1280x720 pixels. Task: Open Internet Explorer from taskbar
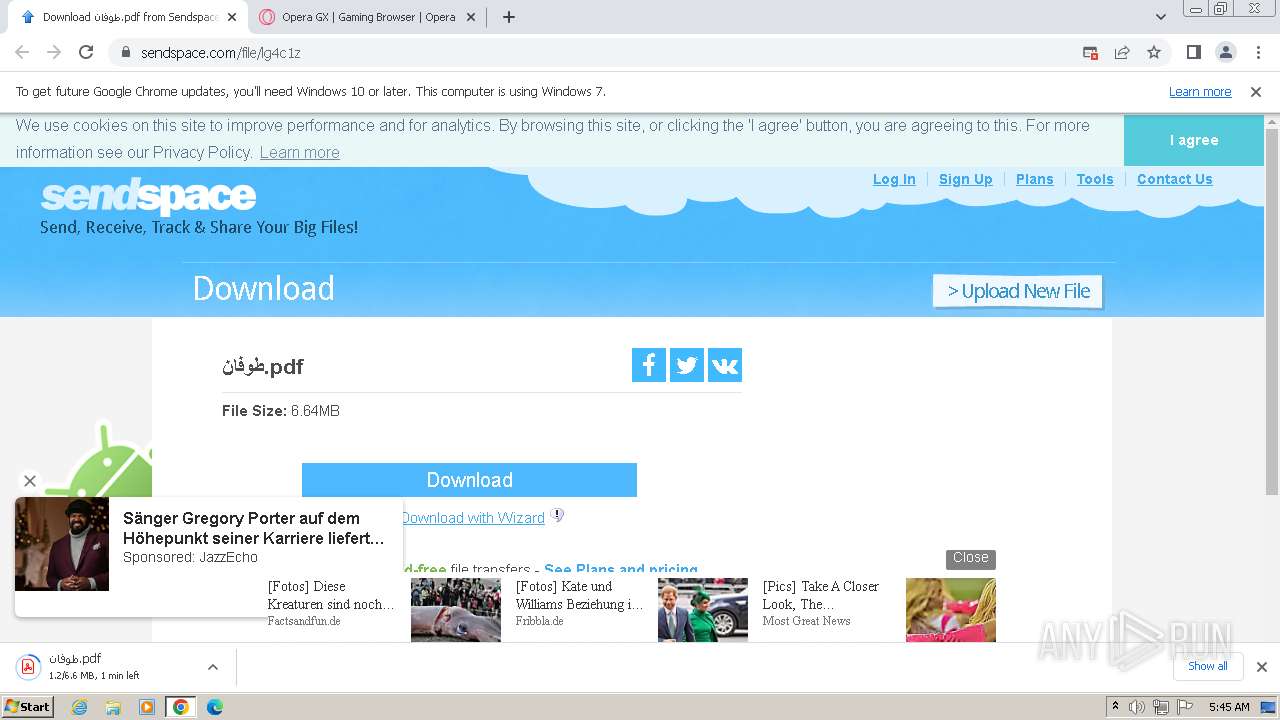click(x=80, y=707)
